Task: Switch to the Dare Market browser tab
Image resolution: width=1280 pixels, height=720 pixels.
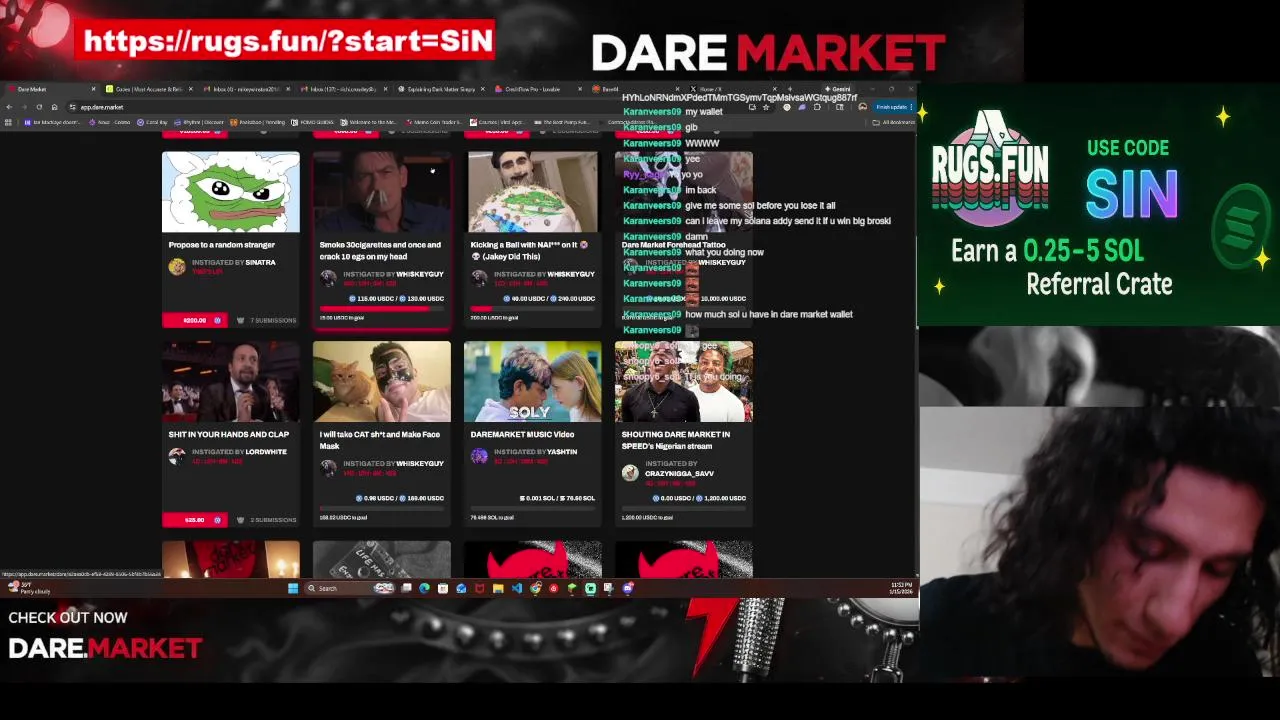Action: [x=50, y=89]
